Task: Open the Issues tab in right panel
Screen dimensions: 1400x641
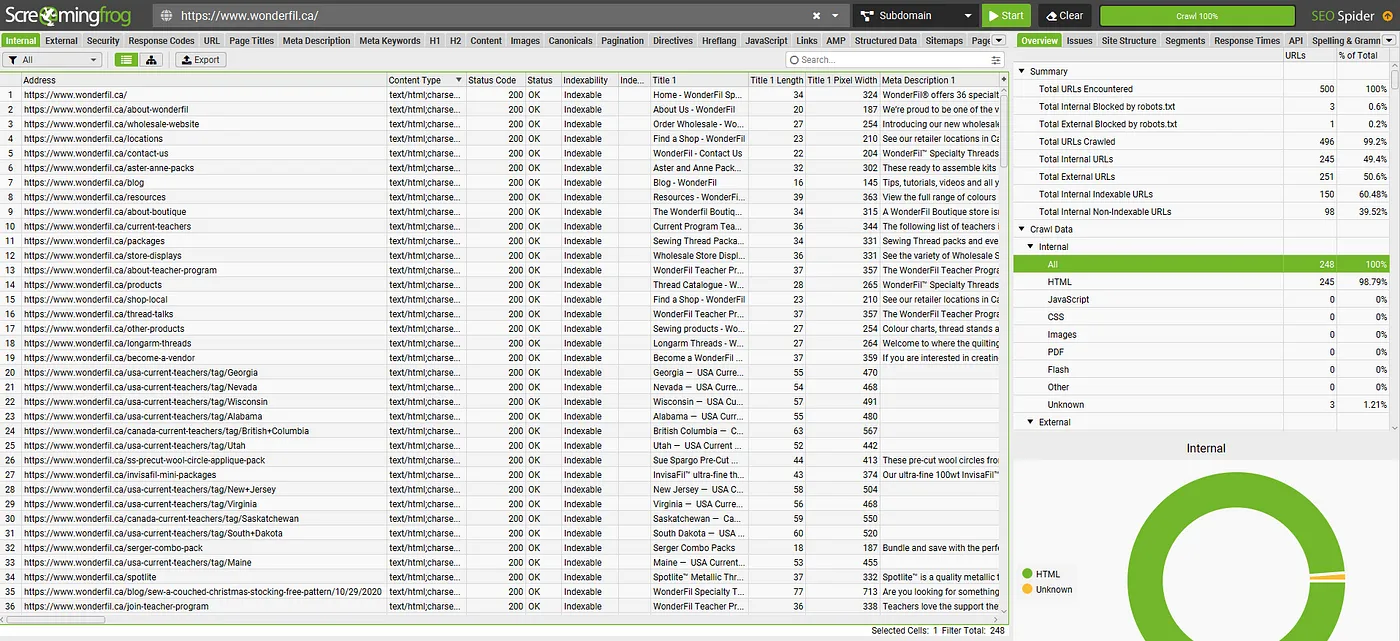Action: pyautogui.click(x=1079, y=41)
